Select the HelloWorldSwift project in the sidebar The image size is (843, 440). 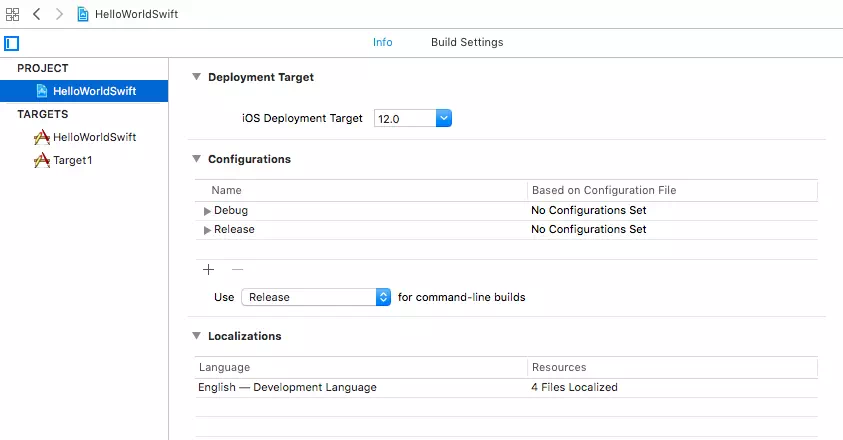point(84,91)
